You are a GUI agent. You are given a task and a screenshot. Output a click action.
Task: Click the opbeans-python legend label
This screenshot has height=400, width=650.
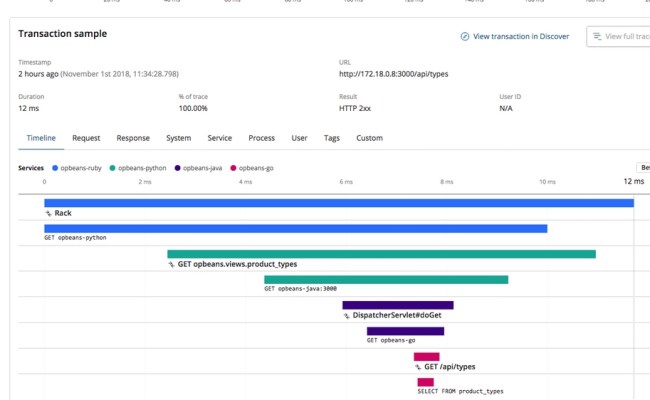142,168
